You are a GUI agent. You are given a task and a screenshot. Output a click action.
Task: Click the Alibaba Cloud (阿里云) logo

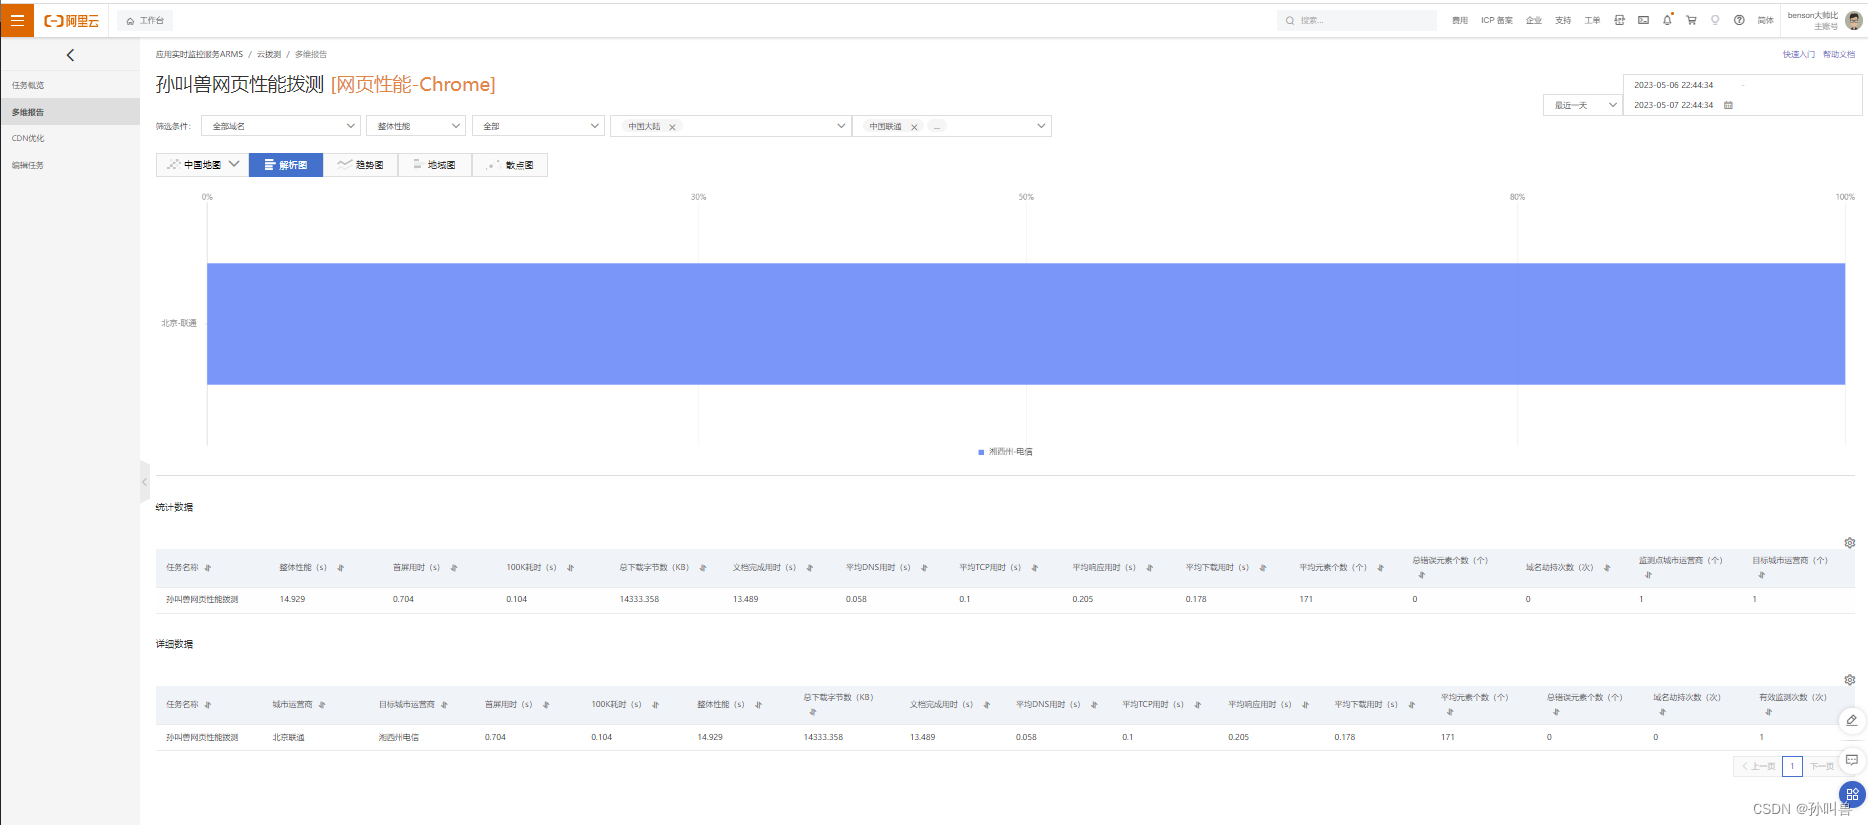[x=71, y=21]
